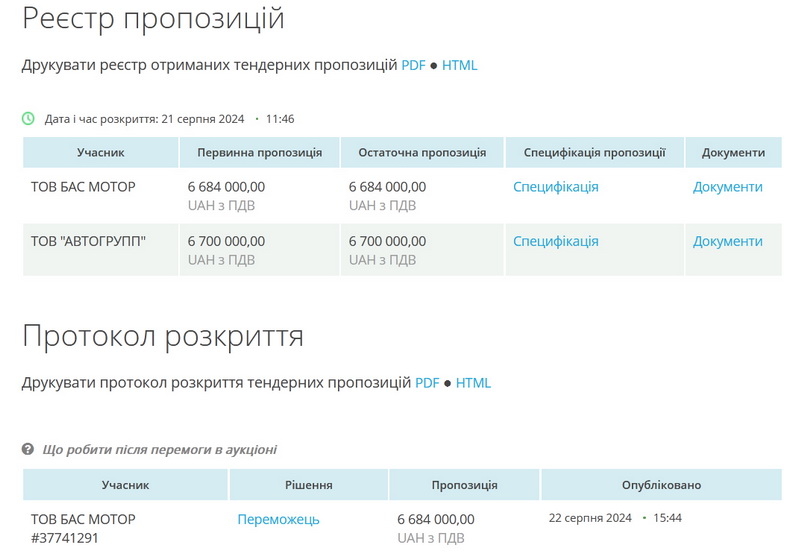The height and width of the screenshot is (560, 798).
Task: Open PDF of the received proposals registry
Action: [x=413, y=65]
